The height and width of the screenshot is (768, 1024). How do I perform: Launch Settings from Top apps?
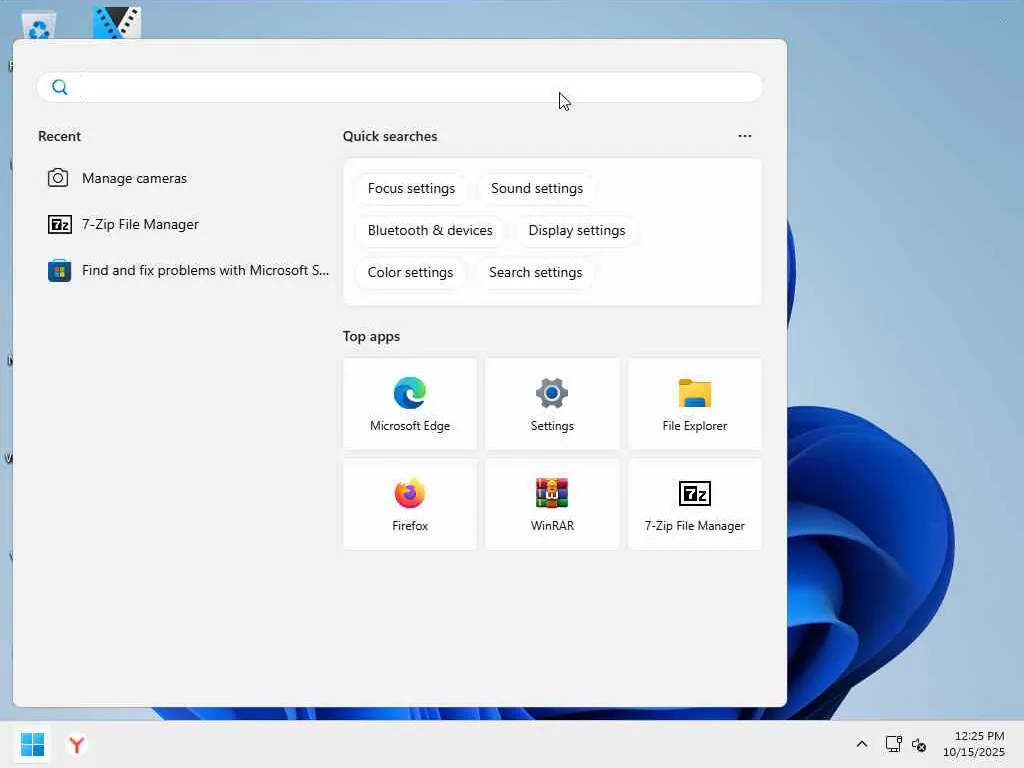pyautogui.click(x=552, y=404)
